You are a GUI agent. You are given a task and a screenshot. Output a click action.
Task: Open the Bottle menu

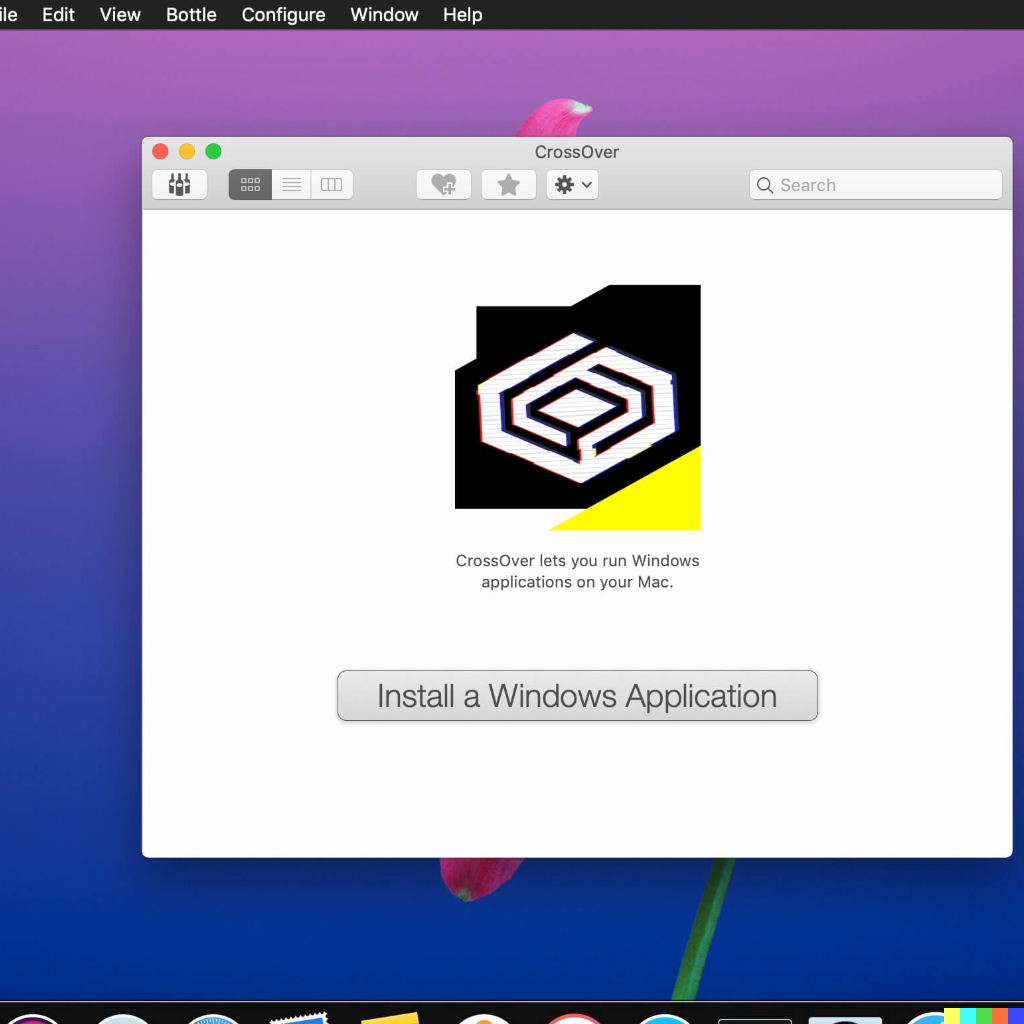[191, 14]
